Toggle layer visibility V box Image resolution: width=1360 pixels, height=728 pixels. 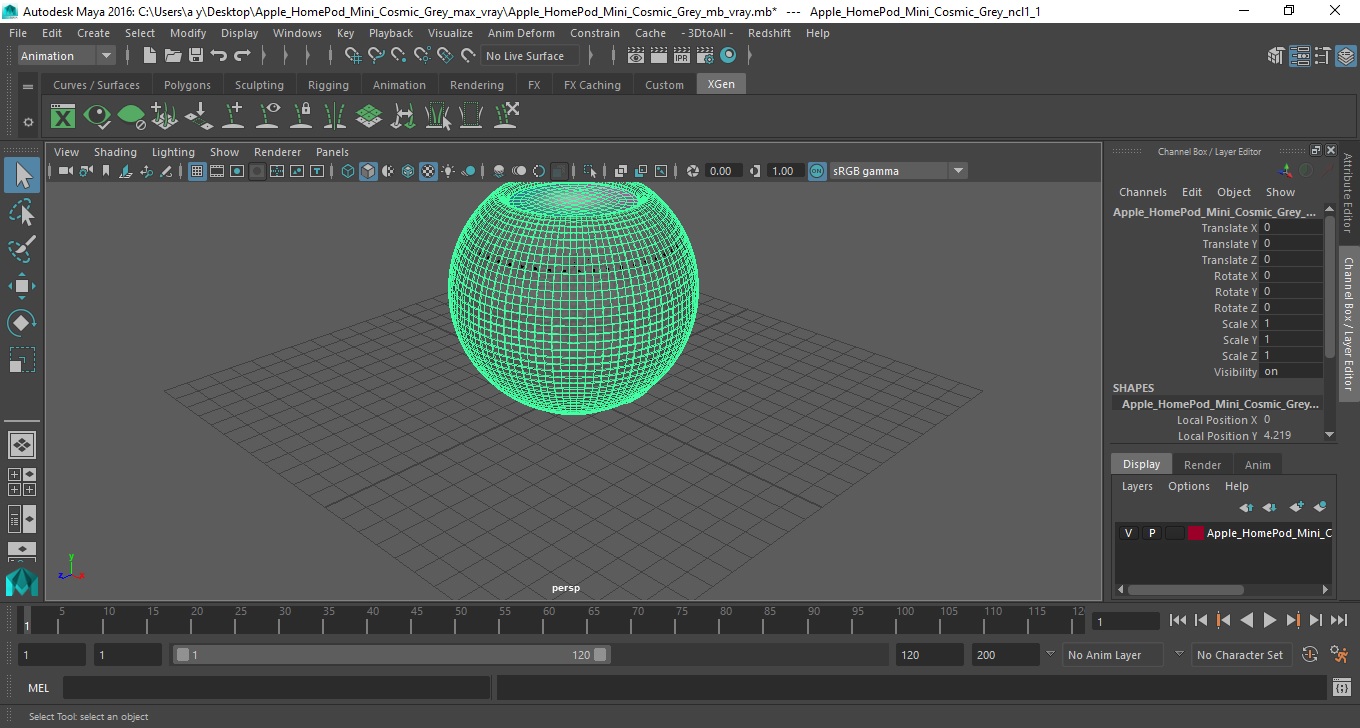[x=1128, y=533]
